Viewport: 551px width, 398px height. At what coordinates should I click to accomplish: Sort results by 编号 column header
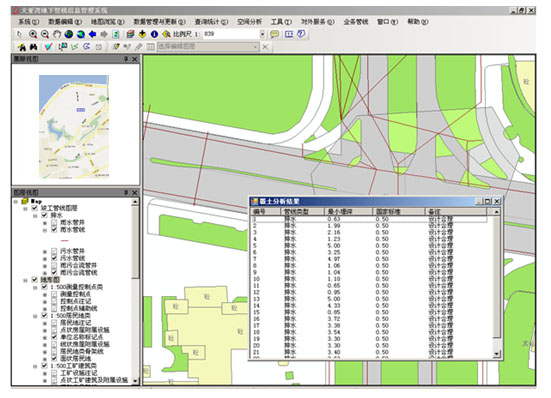pos(266,211)
